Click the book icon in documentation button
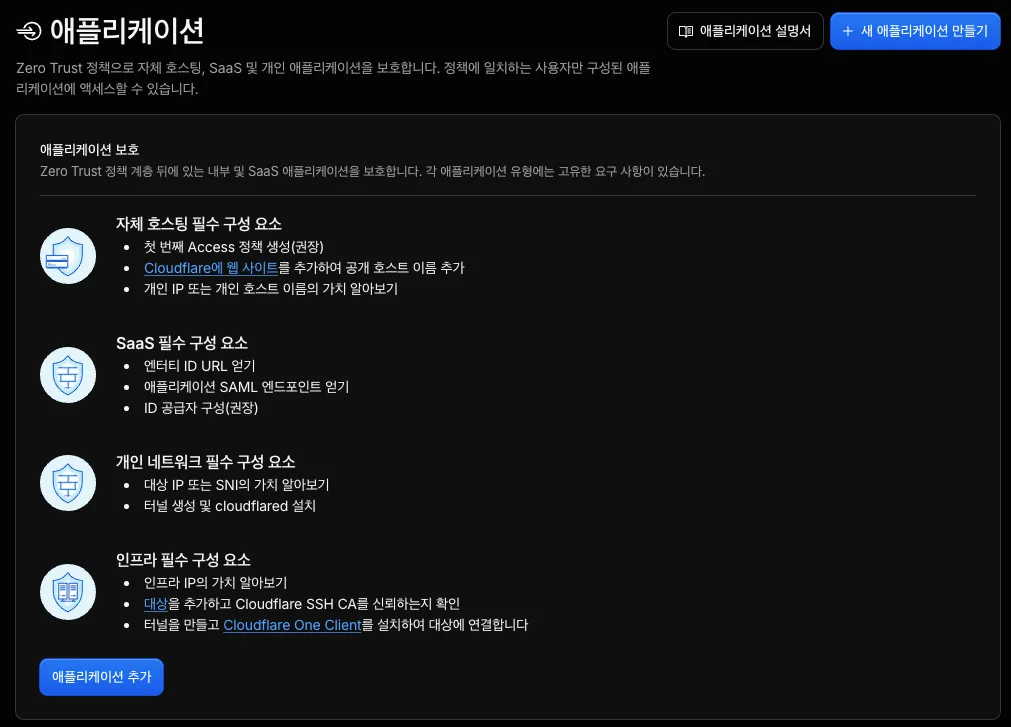The width and height of the screenshot is (1011, 727). (x=686, y=31)
